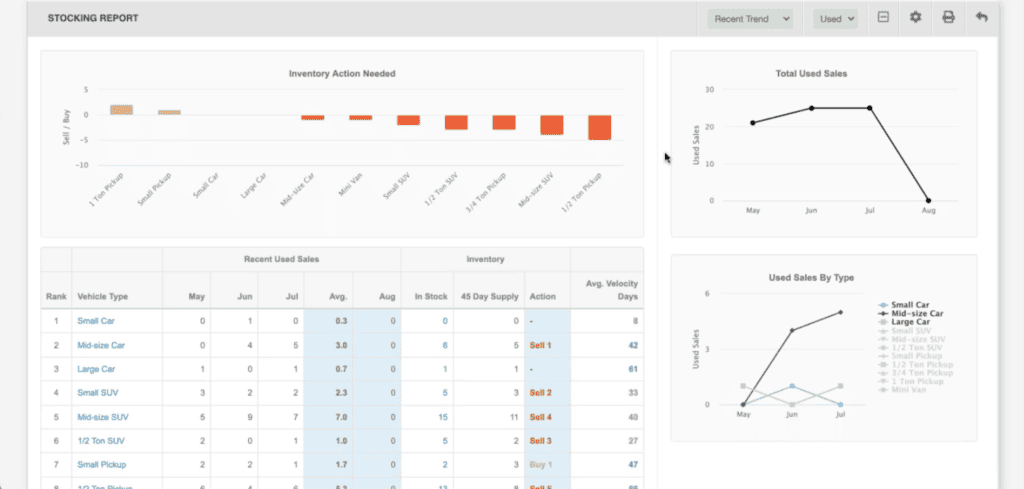Sort table by Action column header
This screenshot has width=1024, height=489.
(543, 296)
